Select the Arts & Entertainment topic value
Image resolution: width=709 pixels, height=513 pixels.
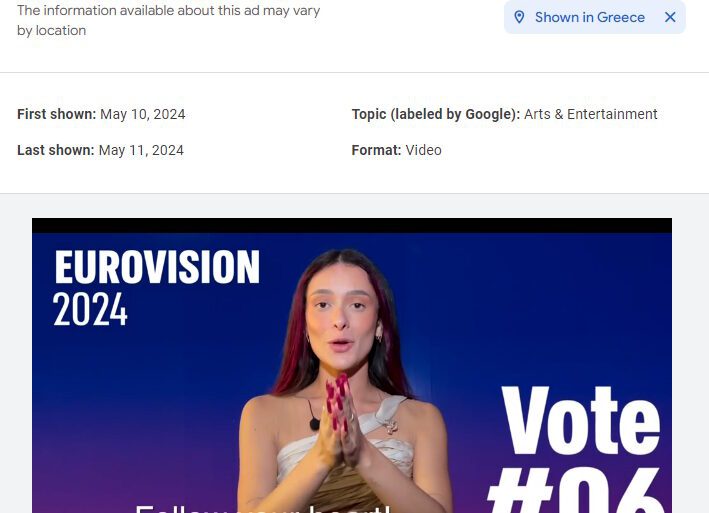click(591, 114)
